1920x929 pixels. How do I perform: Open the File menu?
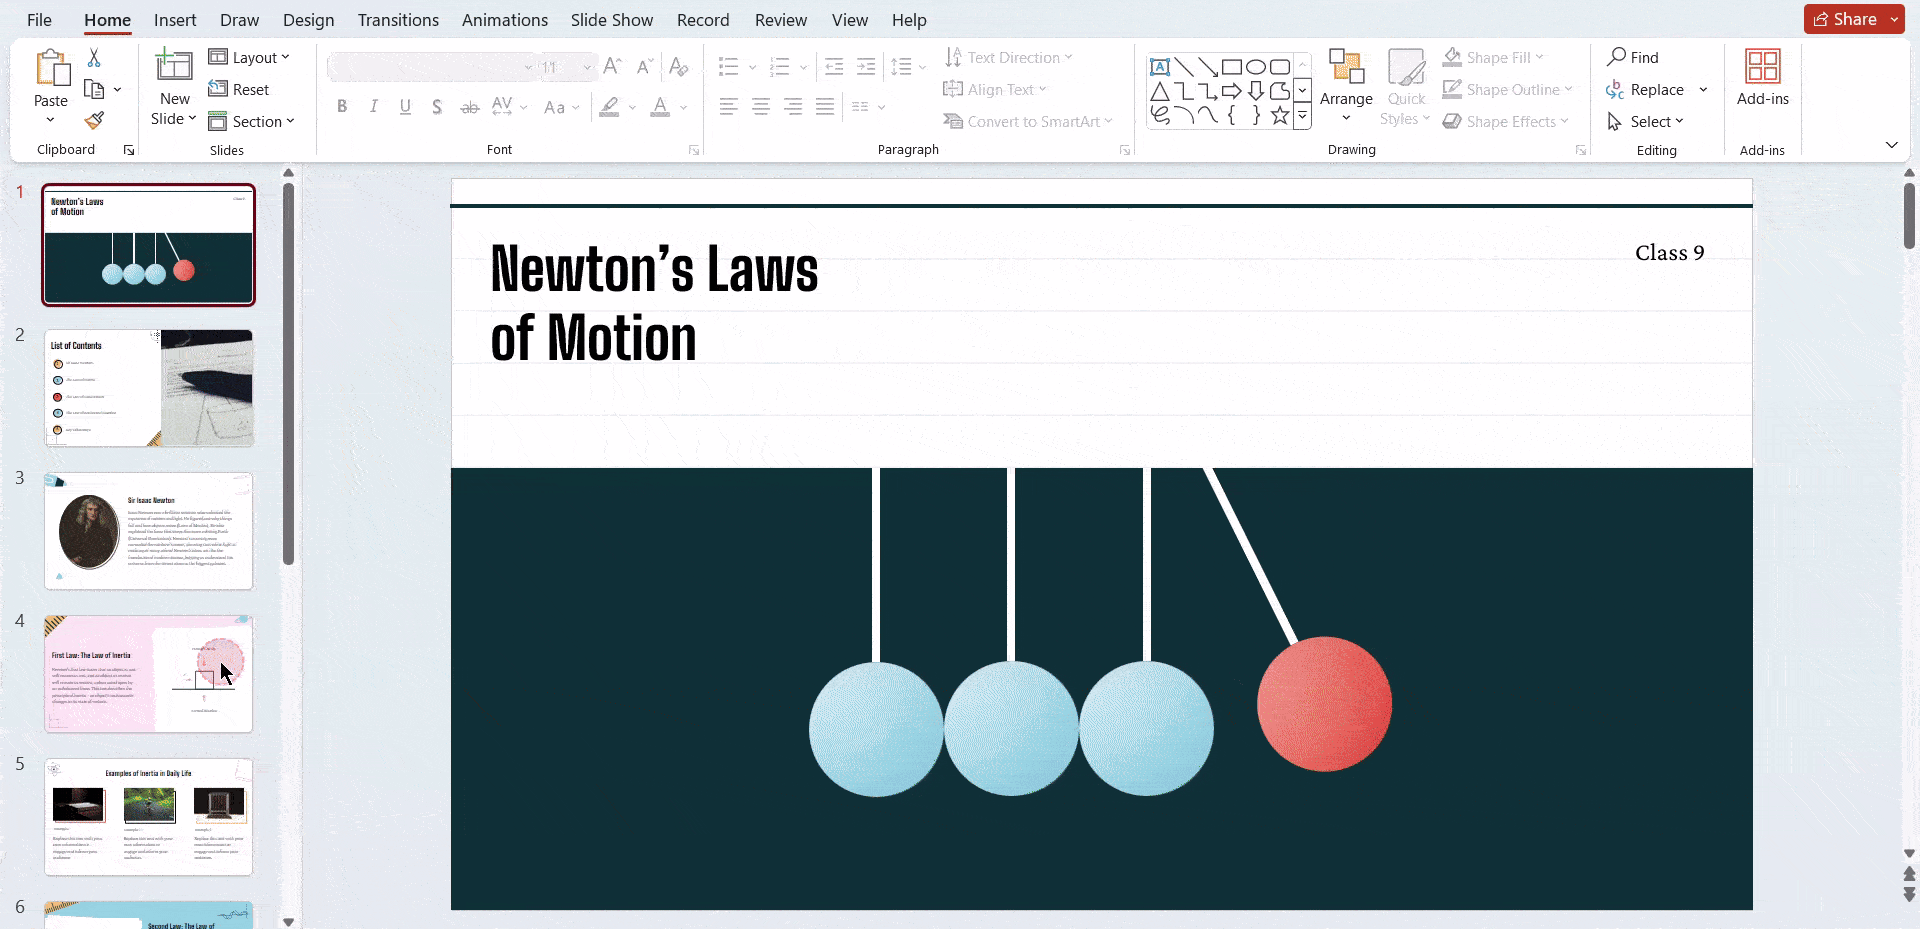click(x=39, y=20)
